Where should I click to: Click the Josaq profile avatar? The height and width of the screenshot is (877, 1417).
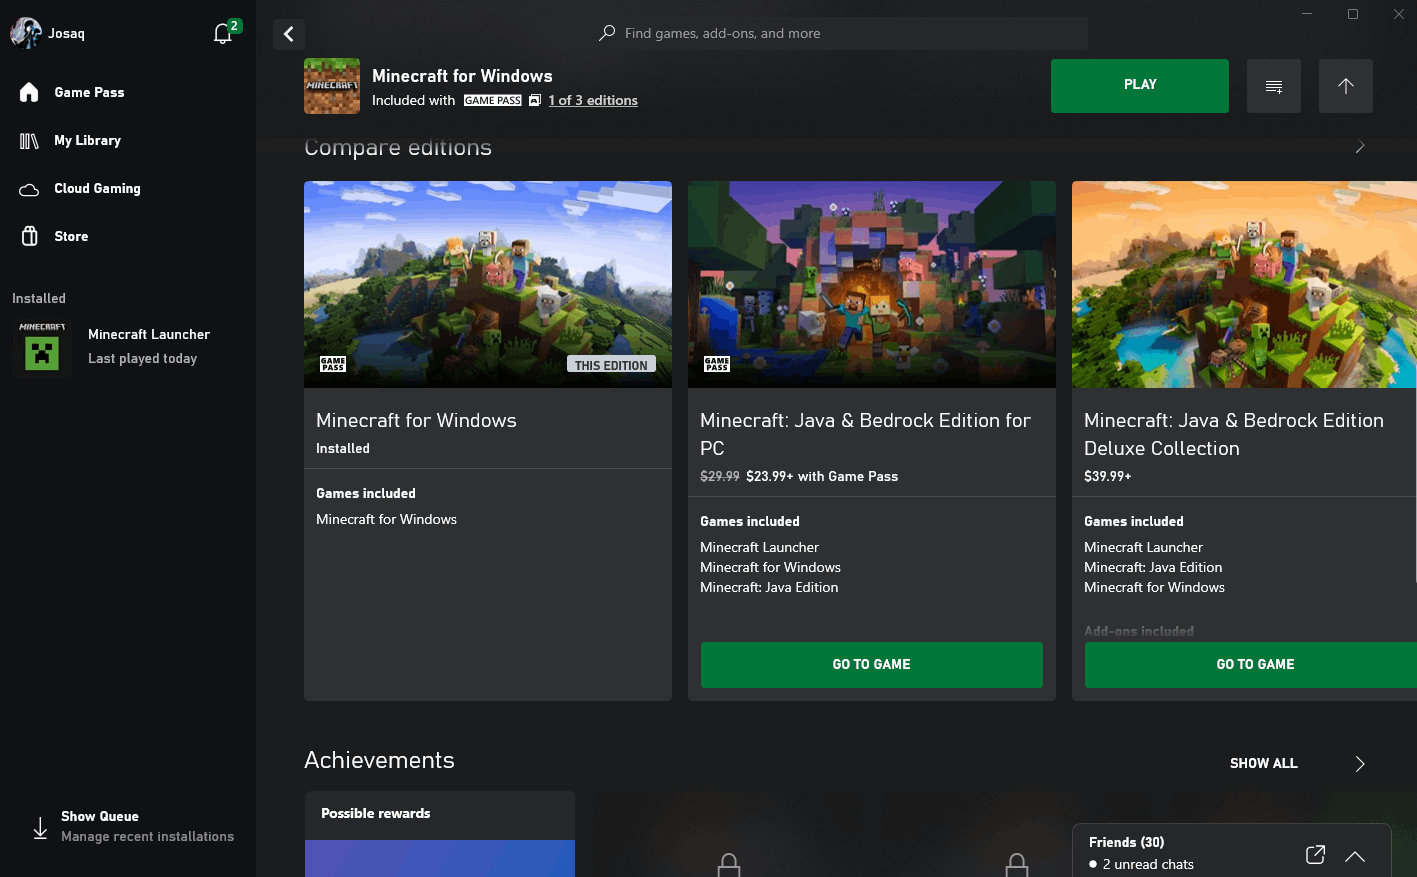(26, 33)
